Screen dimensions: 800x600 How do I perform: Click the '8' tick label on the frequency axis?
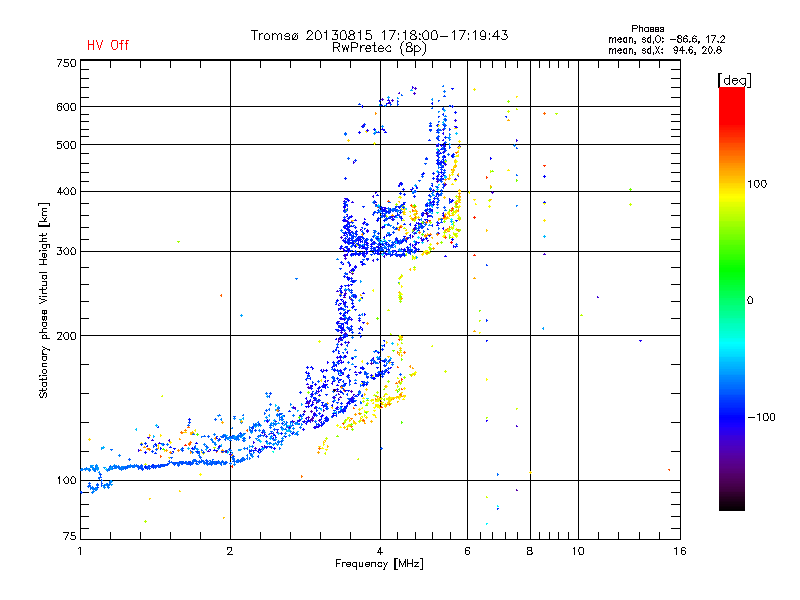pos(530,551)
